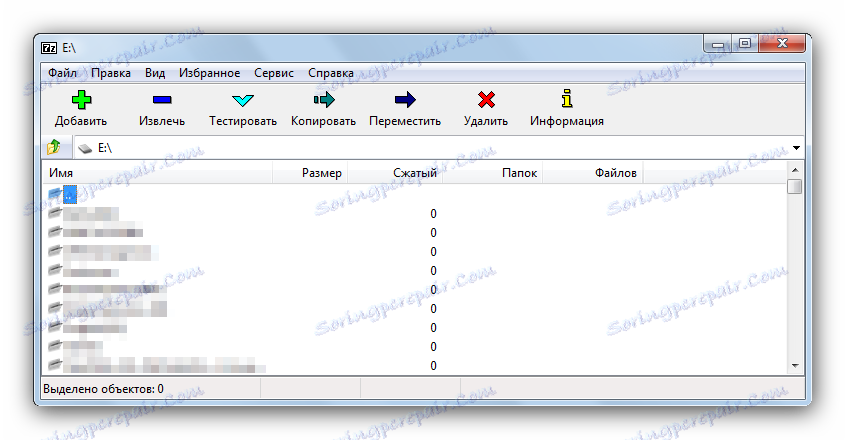Click 'Выделено объектов: 0' status text
846x440 pixels.
tap(104, 389)
